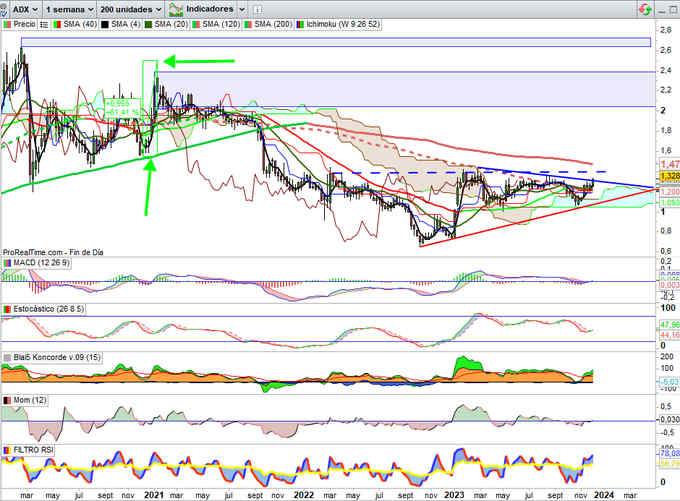Click the 2,6 level on price axis
680x501 pixels.
pos(666,50)
